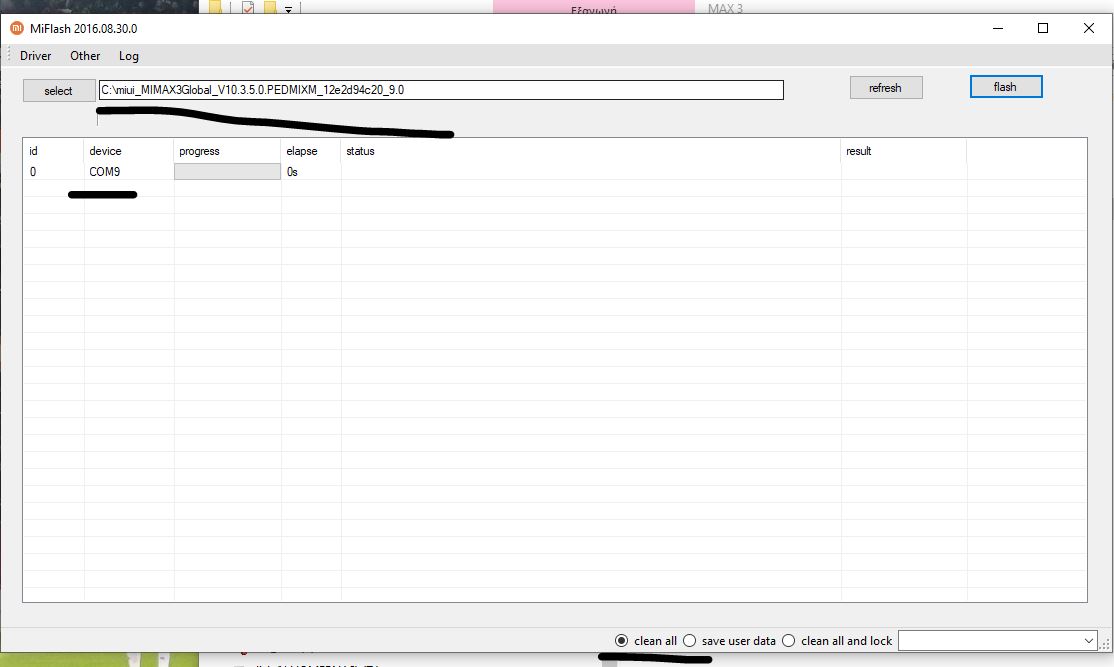The image size is (1114, 667).
Task: Click the refresh button
Action: pos(886,88)
